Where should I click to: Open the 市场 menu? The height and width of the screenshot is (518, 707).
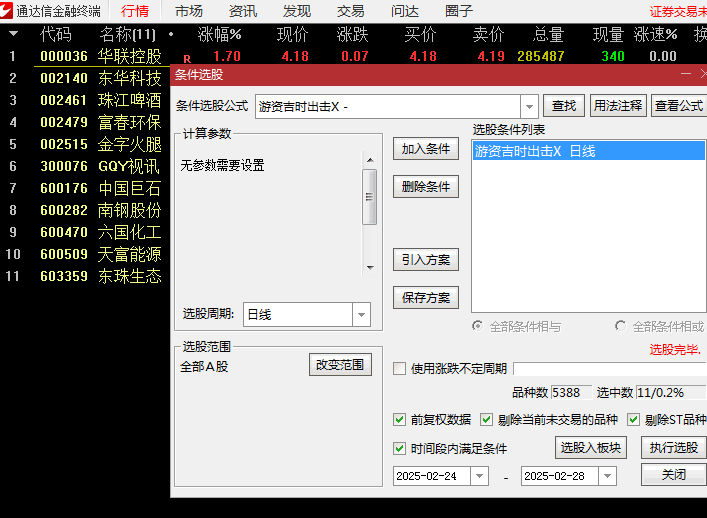coord(188,11)
